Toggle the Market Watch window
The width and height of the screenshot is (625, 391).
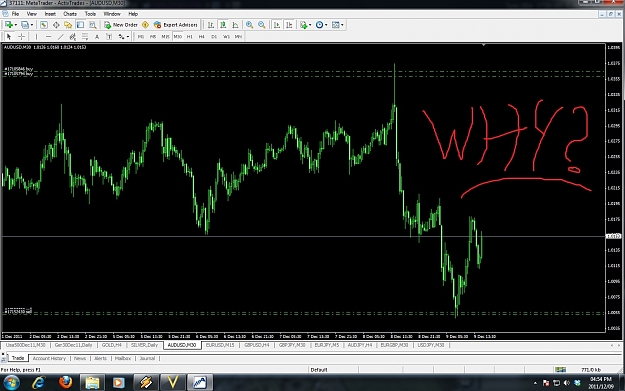44,25
